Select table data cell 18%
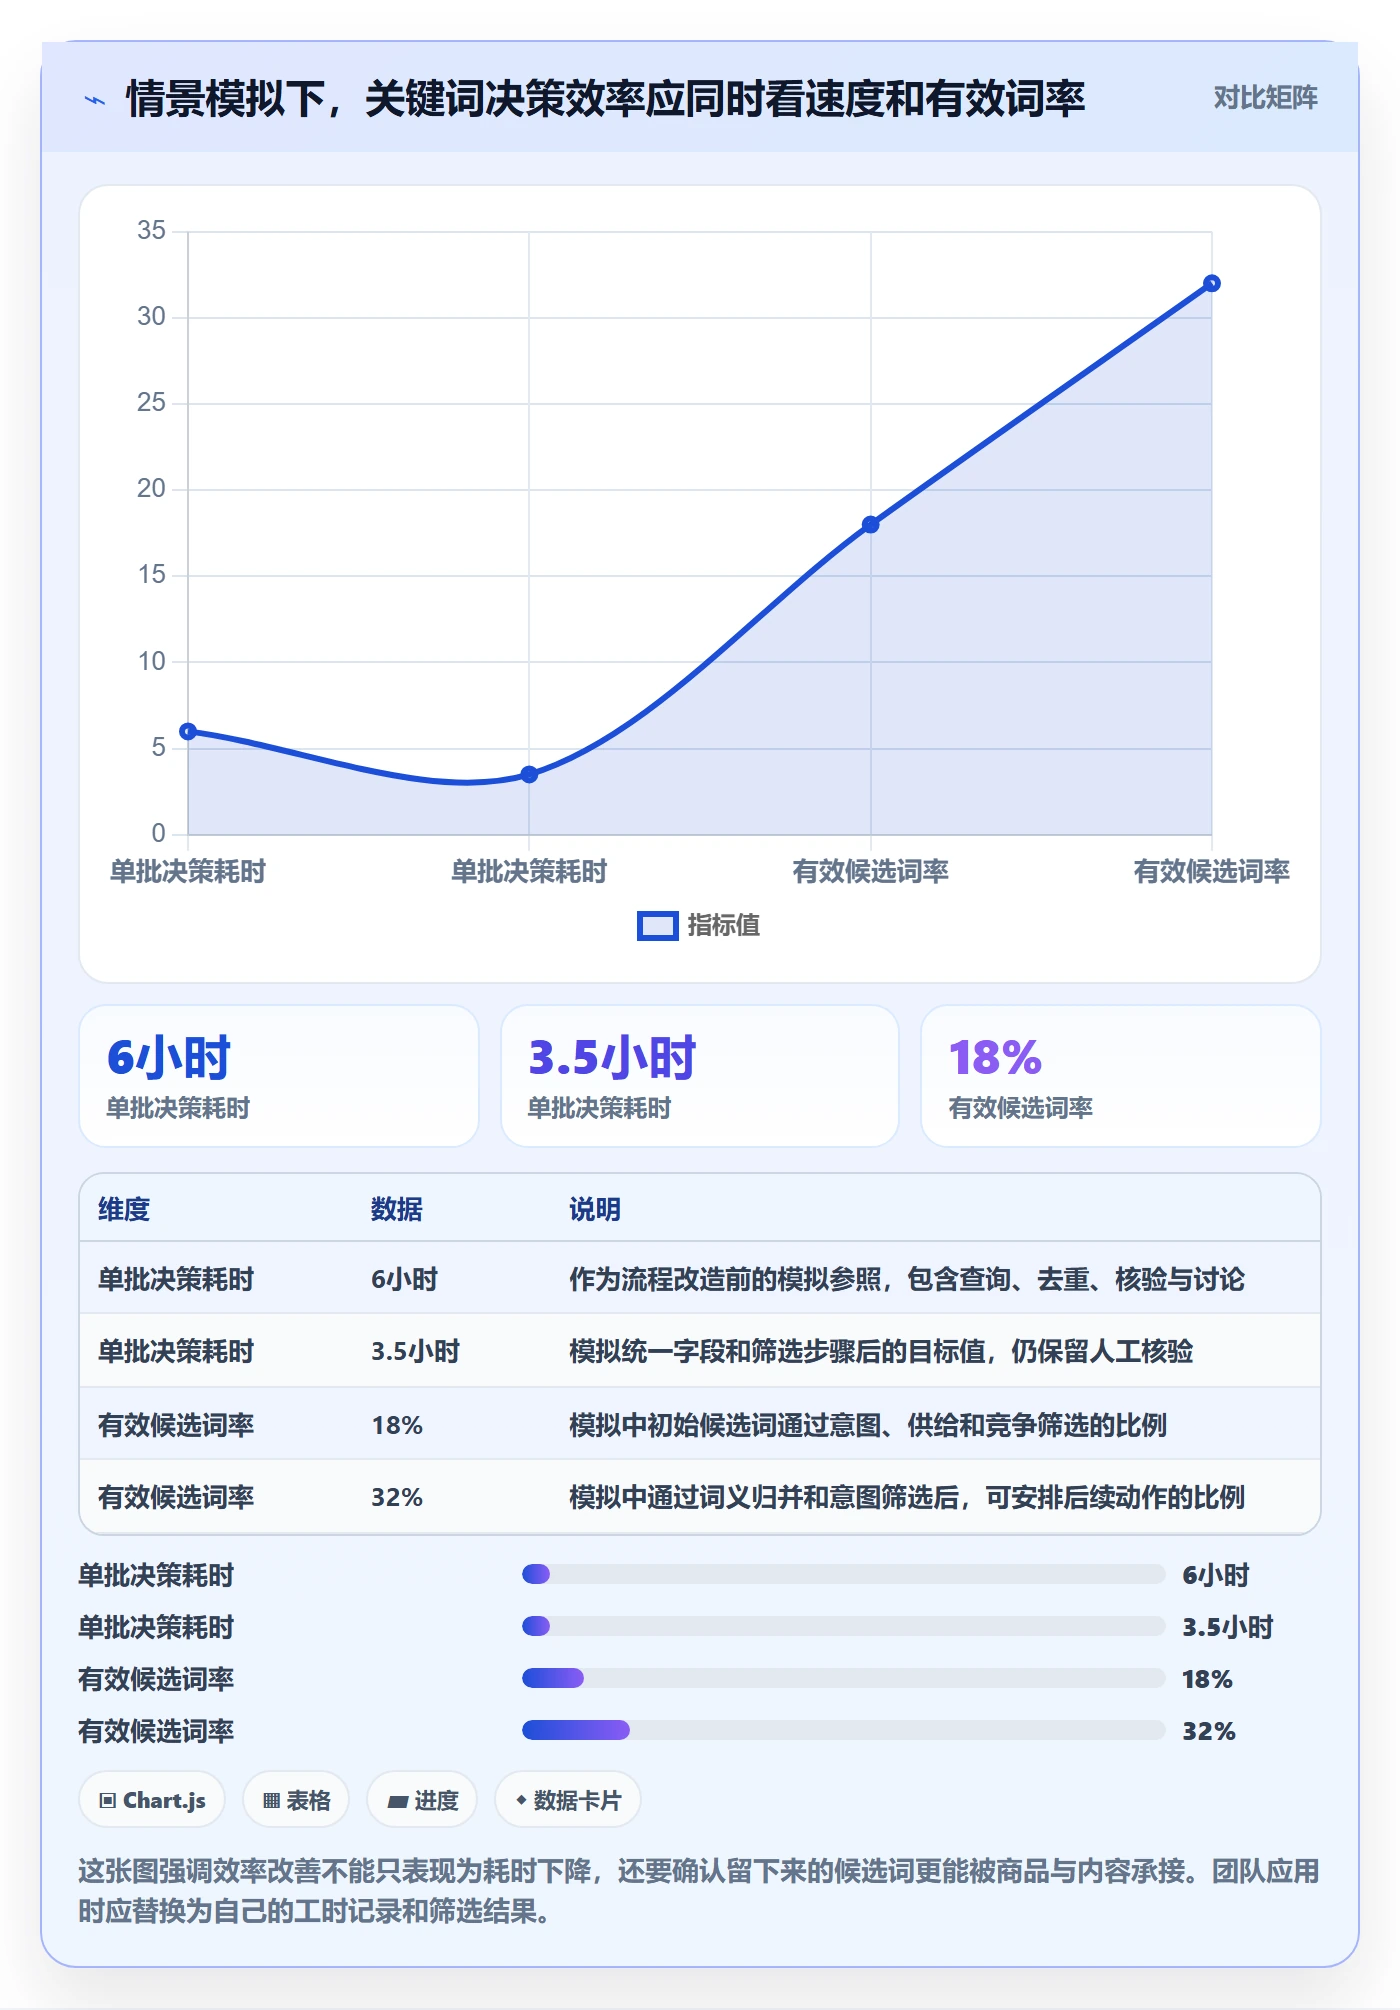Viewport: 1400px width, 2010px height. 397,1426
